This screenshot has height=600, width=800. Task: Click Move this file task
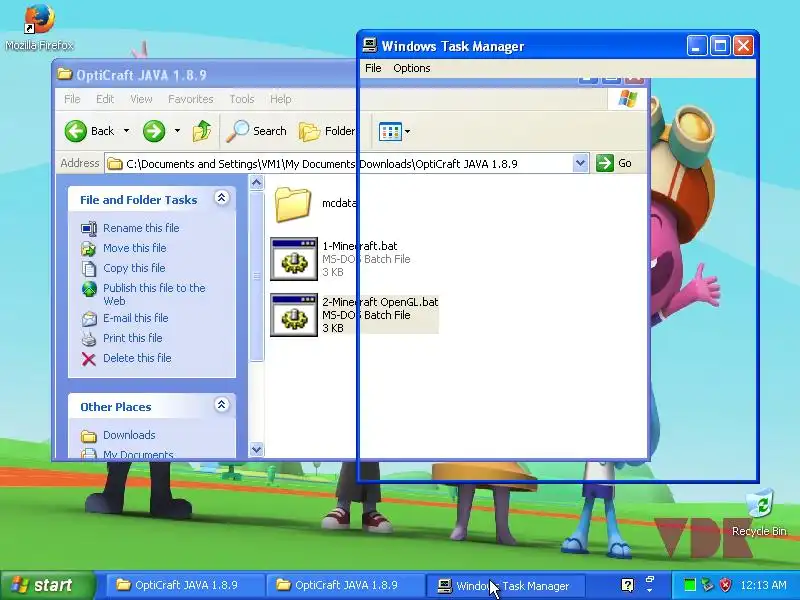pos(135,248)
